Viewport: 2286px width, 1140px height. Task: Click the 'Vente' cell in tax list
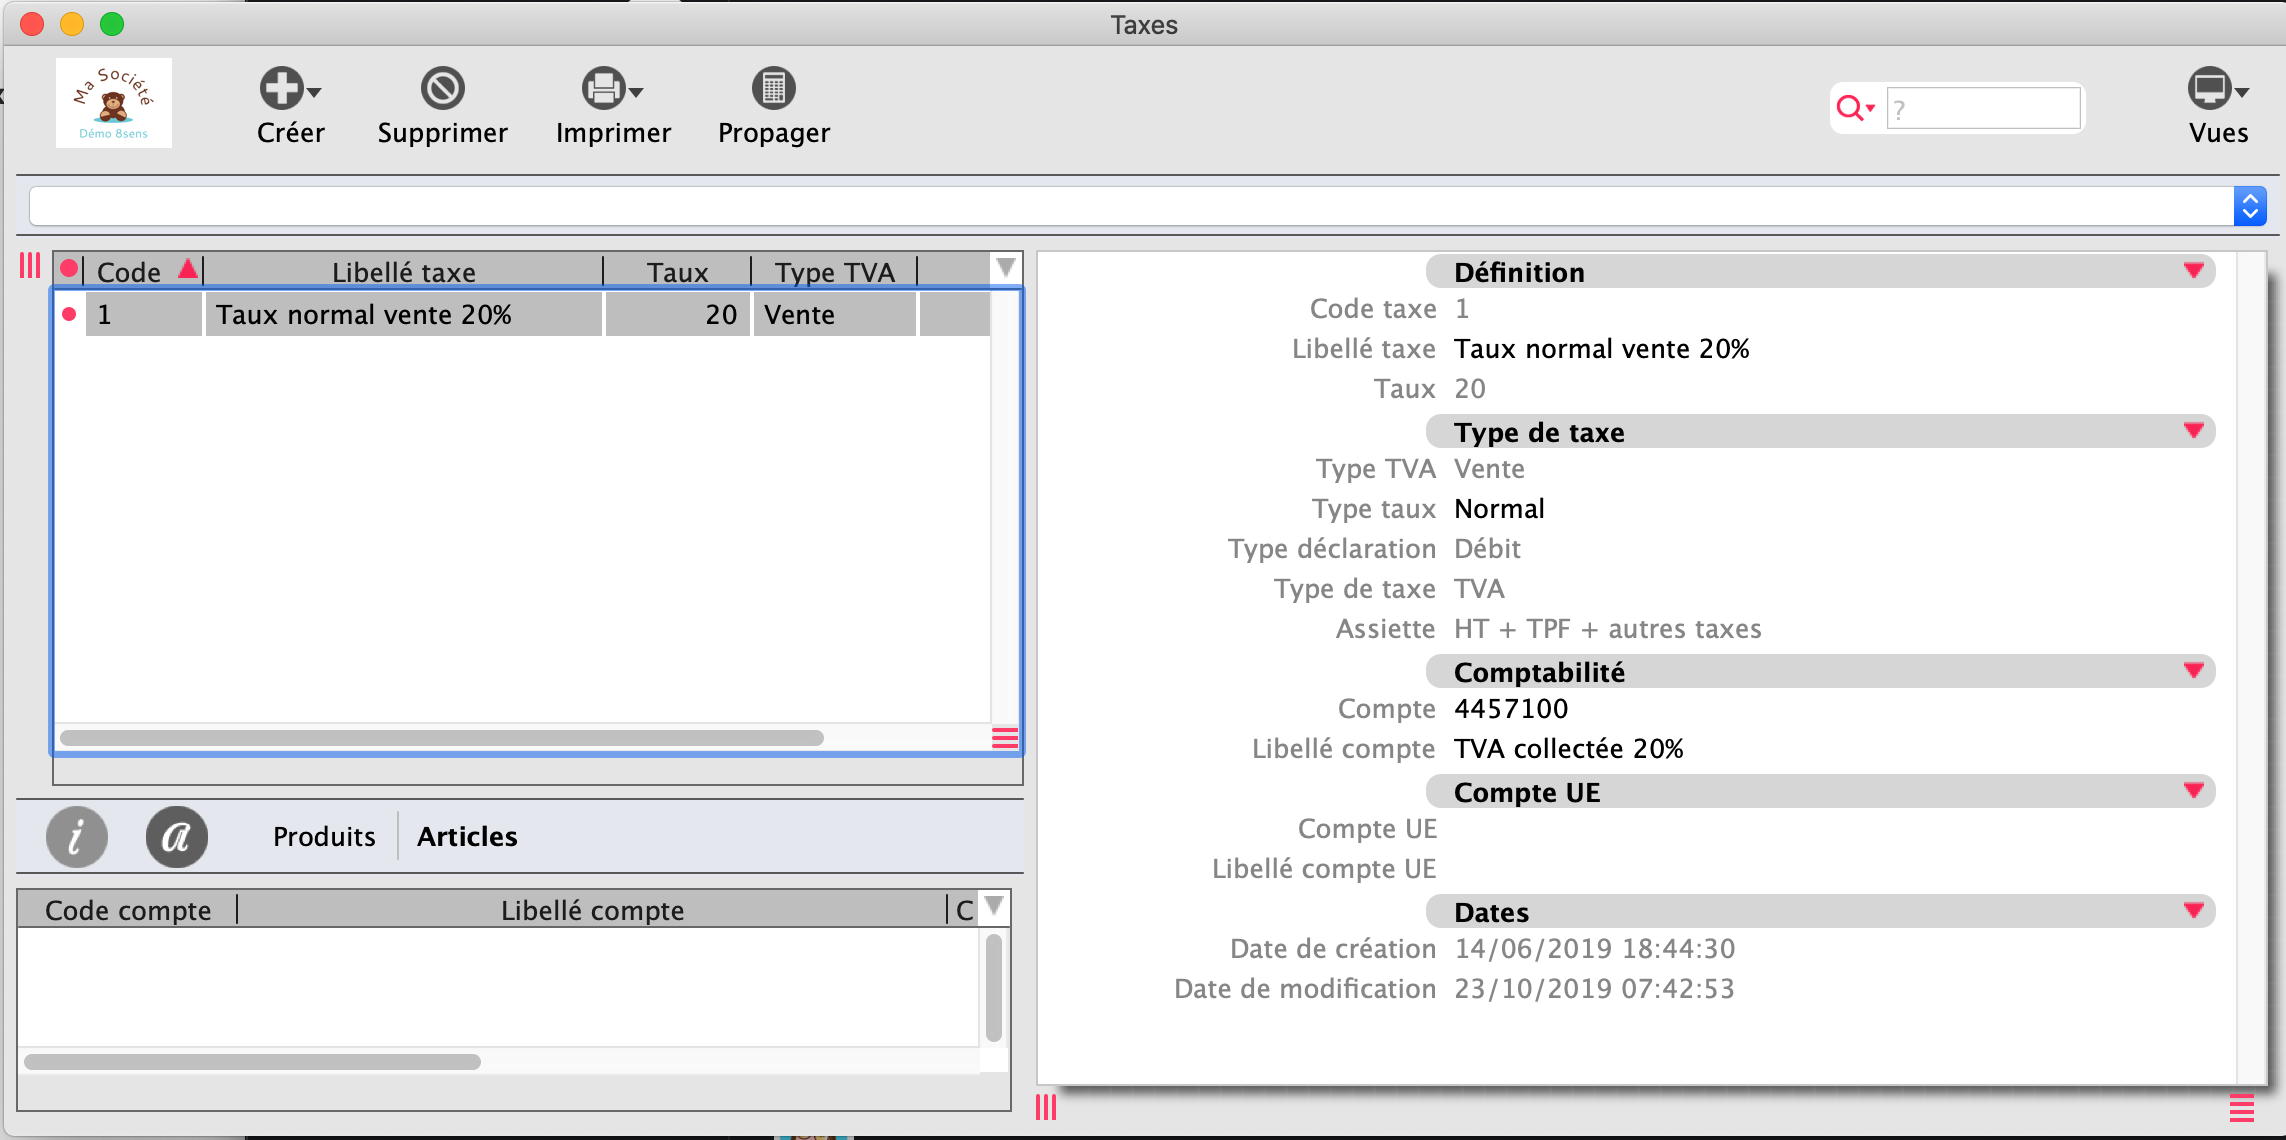point(835,314)
